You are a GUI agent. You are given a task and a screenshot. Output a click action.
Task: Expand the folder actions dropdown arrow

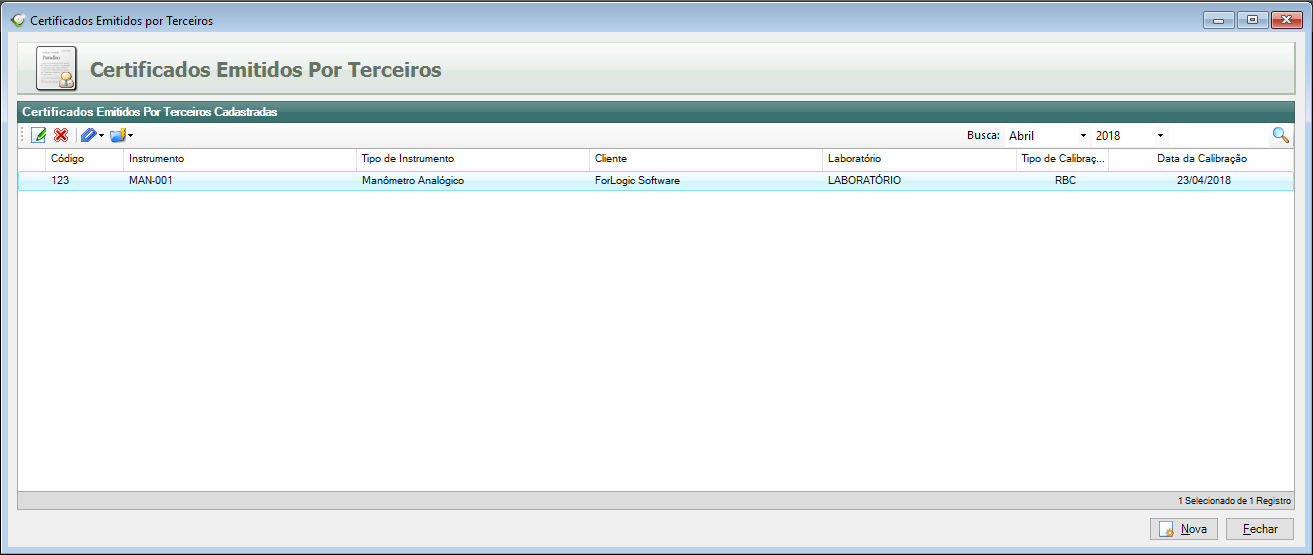pos(130,135)
